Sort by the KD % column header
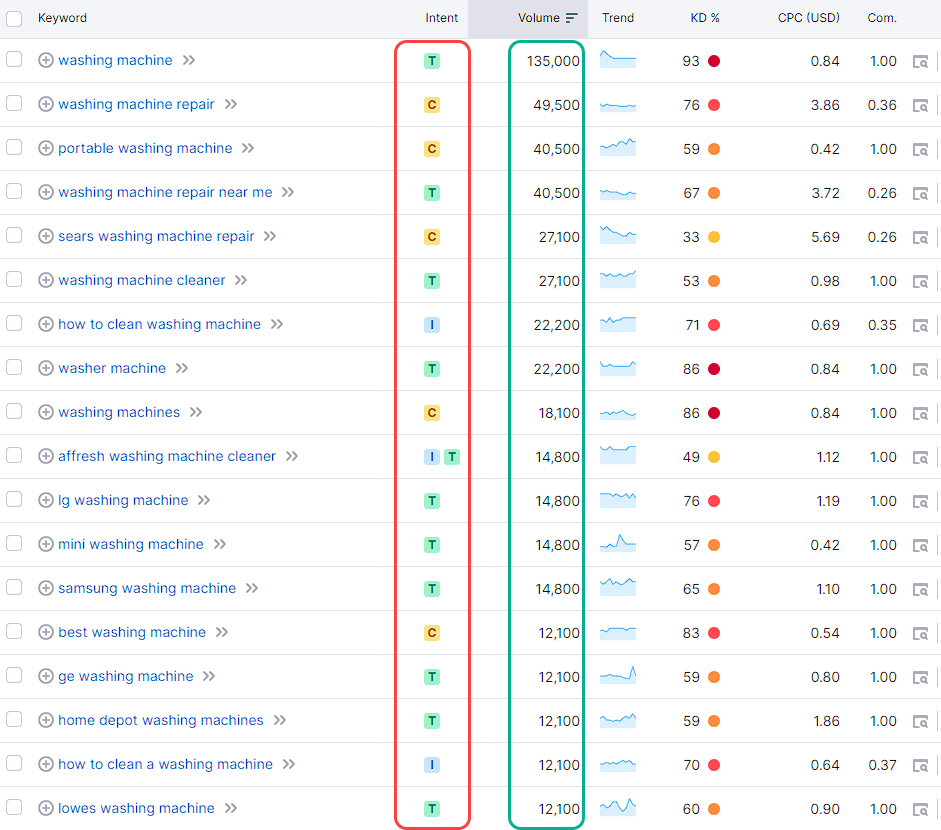The height and width of the screenshot is (830, 941). [704, 18]
